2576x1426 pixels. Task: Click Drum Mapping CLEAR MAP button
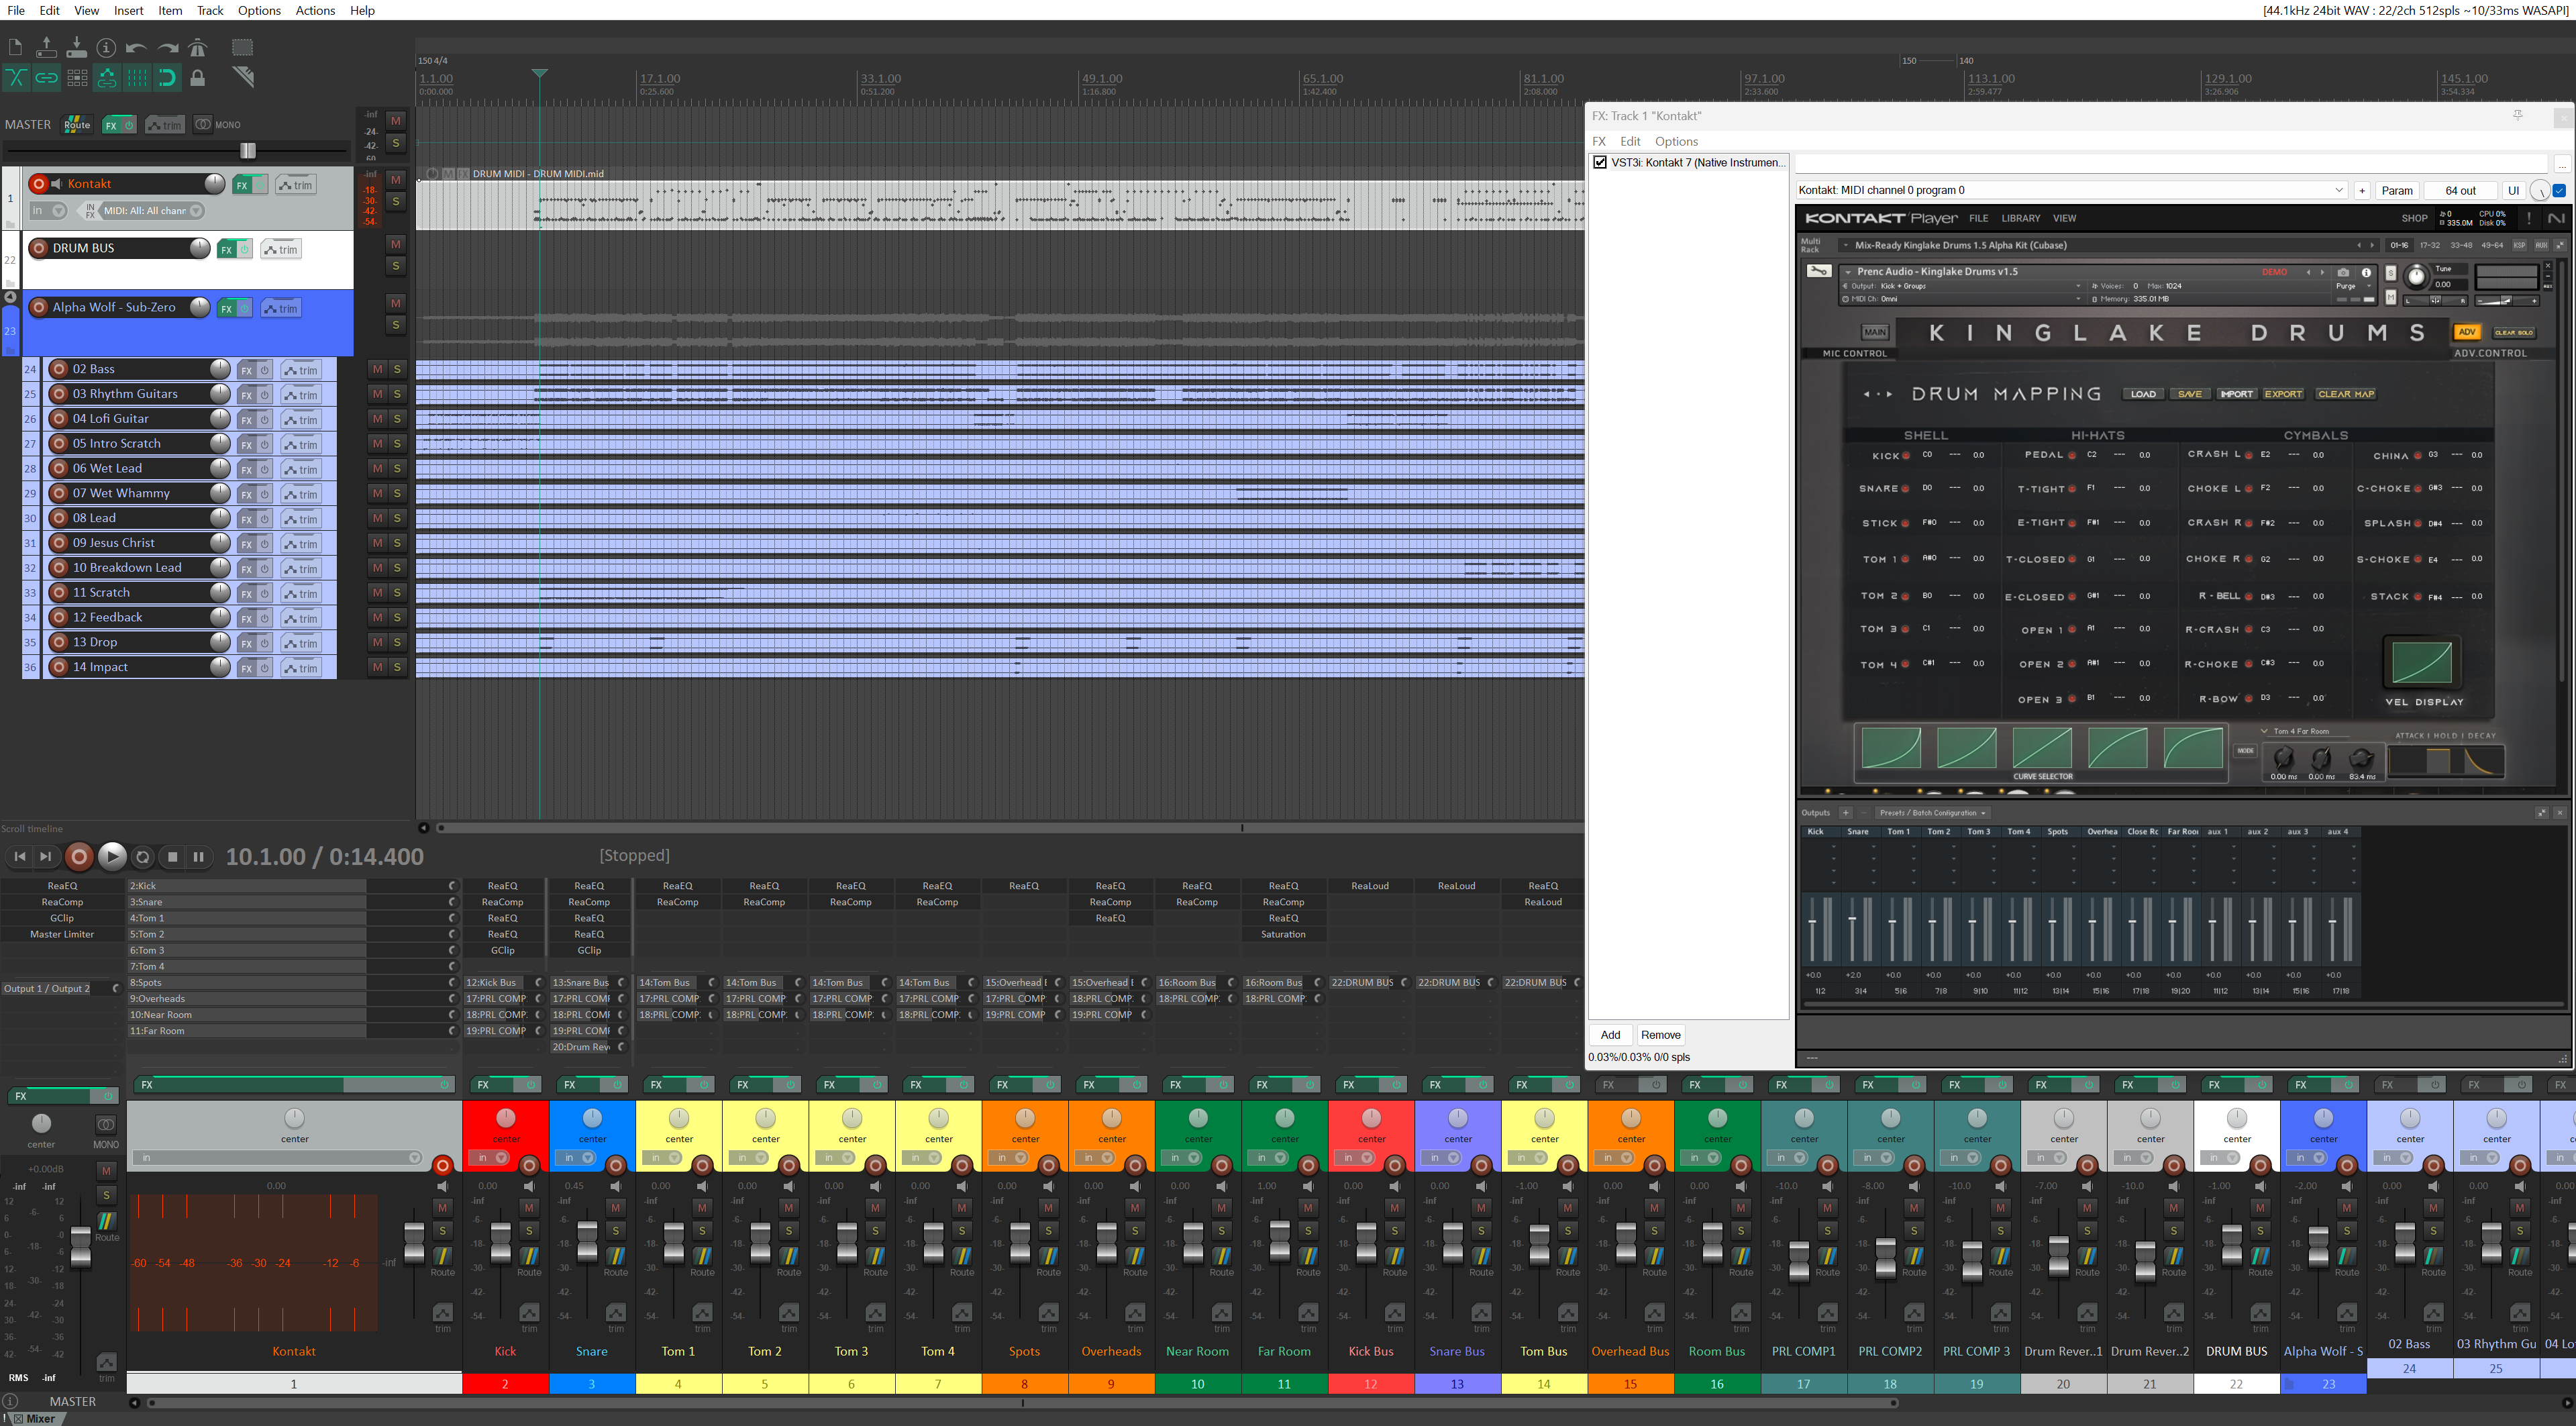[2345, 394]
